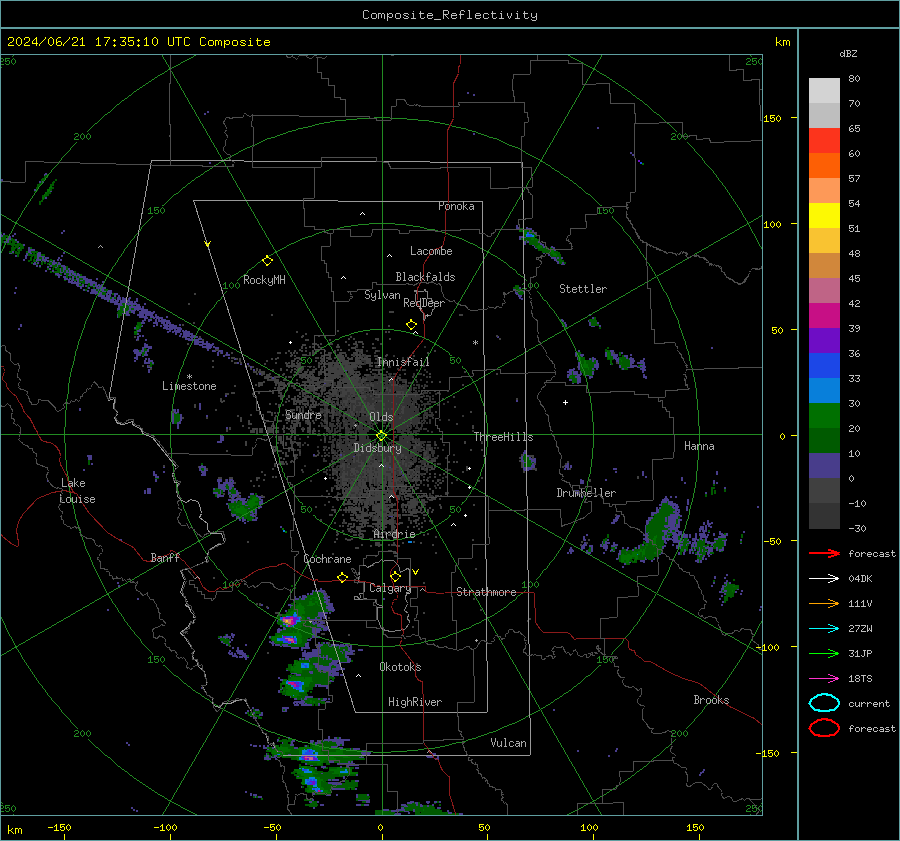Image resolution: width=900 pixels, height=841 pixels.
Task: Click the Ponoka label
Action: (x=456, y=206)
